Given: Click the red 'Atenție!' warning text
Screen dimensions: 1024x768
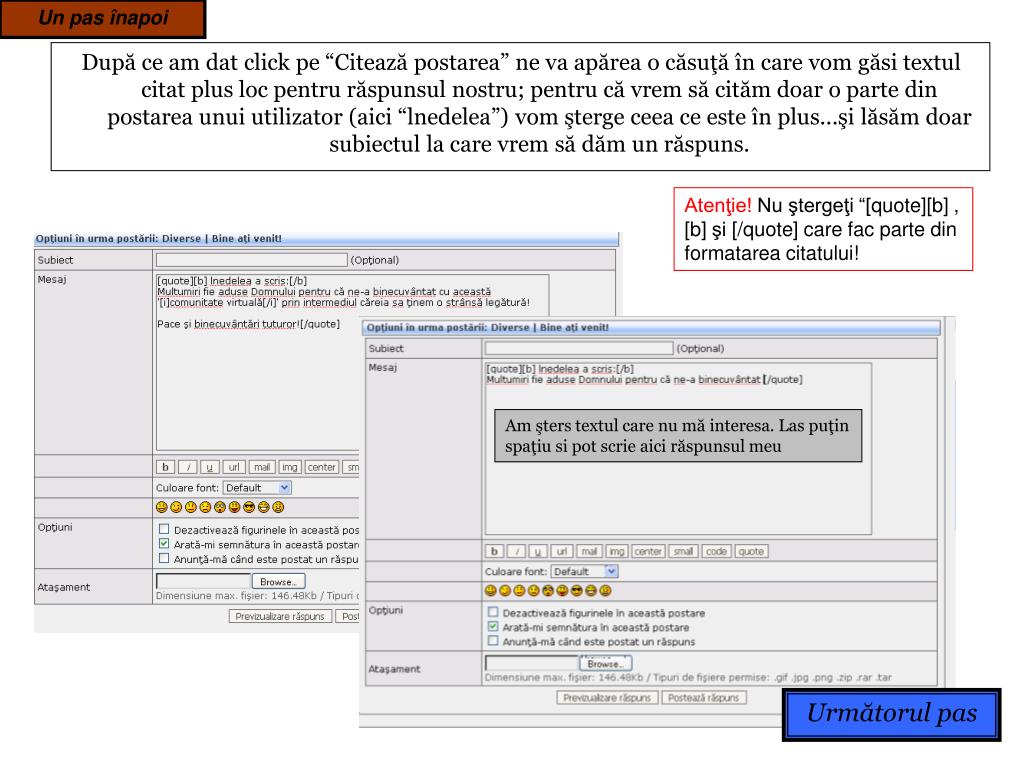Looking at the screenshot, I should pos(718,206).
